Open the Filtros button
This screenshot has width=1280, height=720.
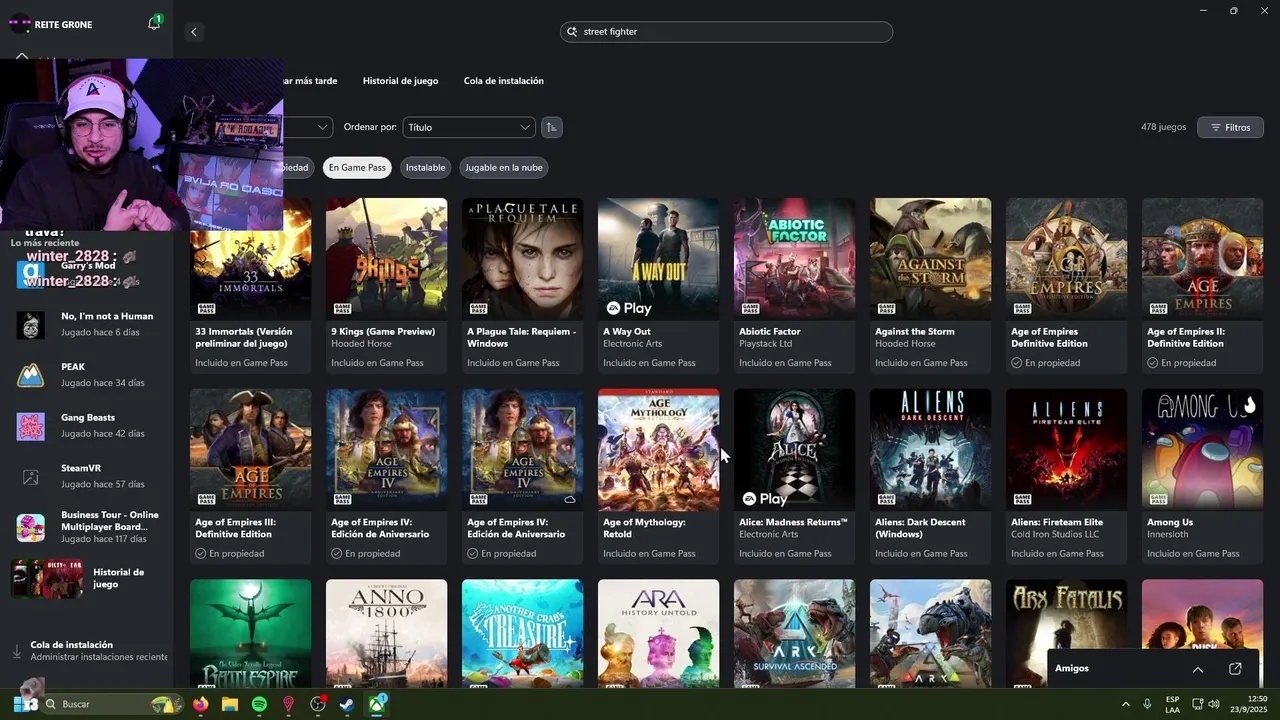tap(1230, 127)
